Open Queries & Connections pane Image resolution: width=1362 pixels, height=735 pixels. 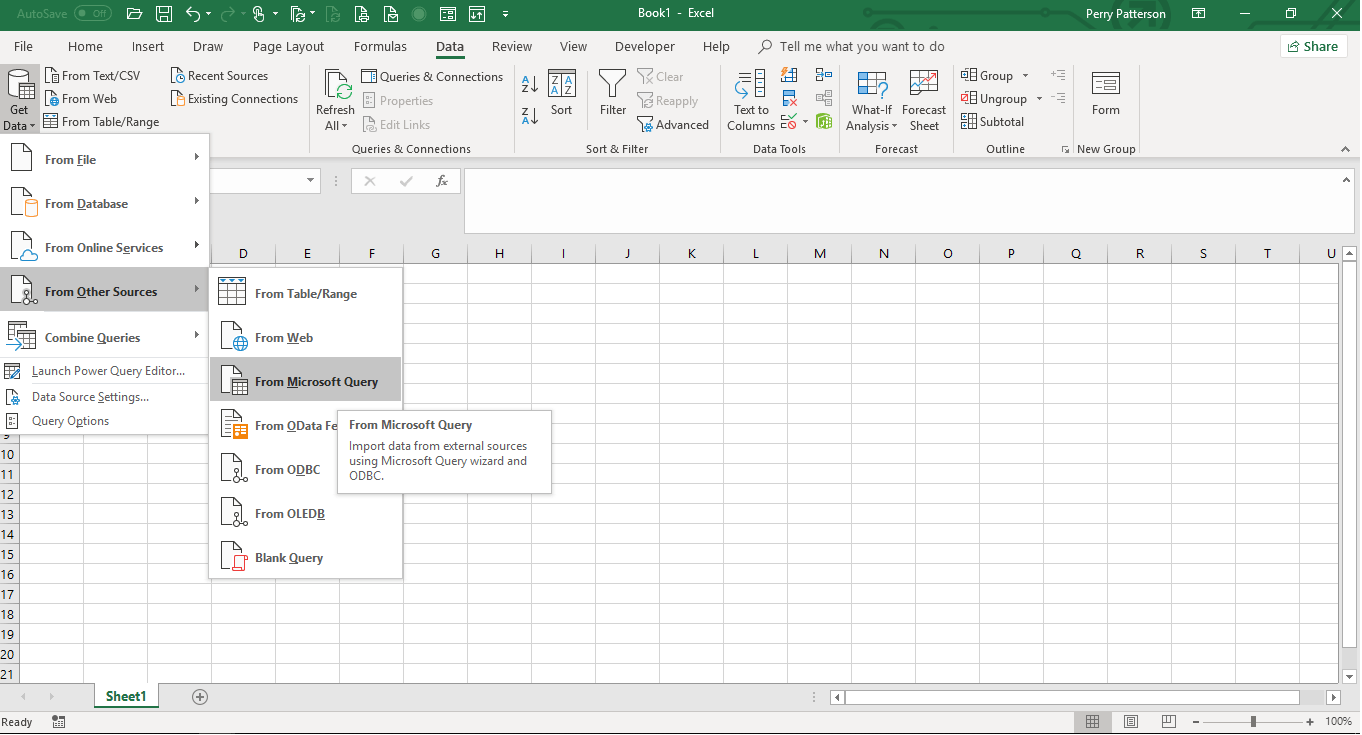pos(432,77)
